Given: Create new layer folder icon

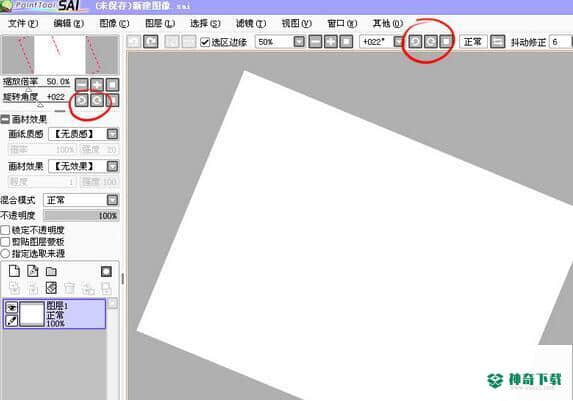Looking at the screenshot, I should coord(51,271).
